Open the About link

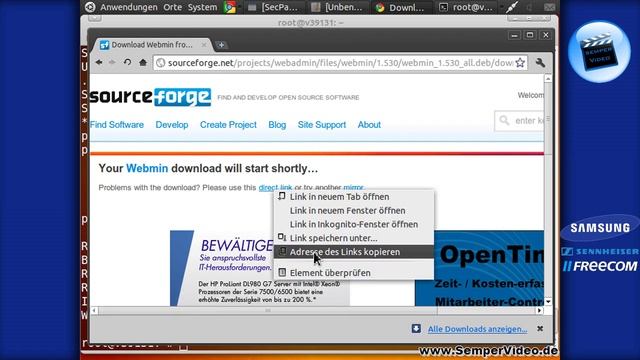(369, 125)
